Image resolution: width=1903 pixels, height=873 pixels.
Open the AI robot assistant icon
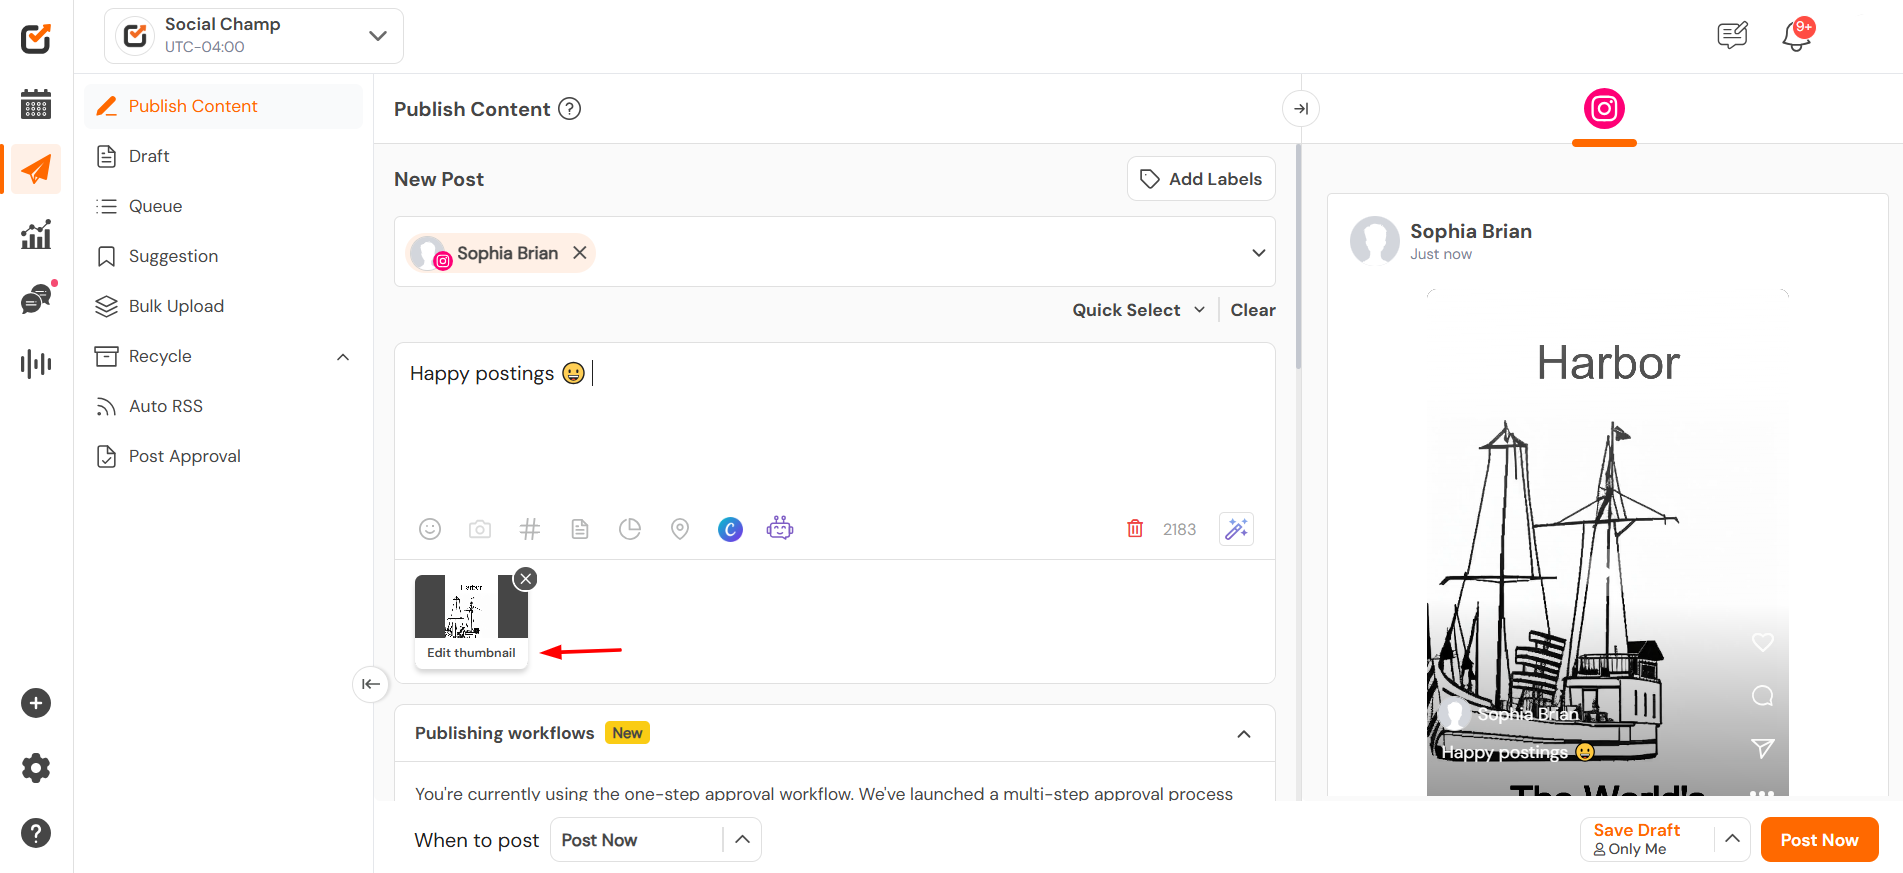click(780, 528)
